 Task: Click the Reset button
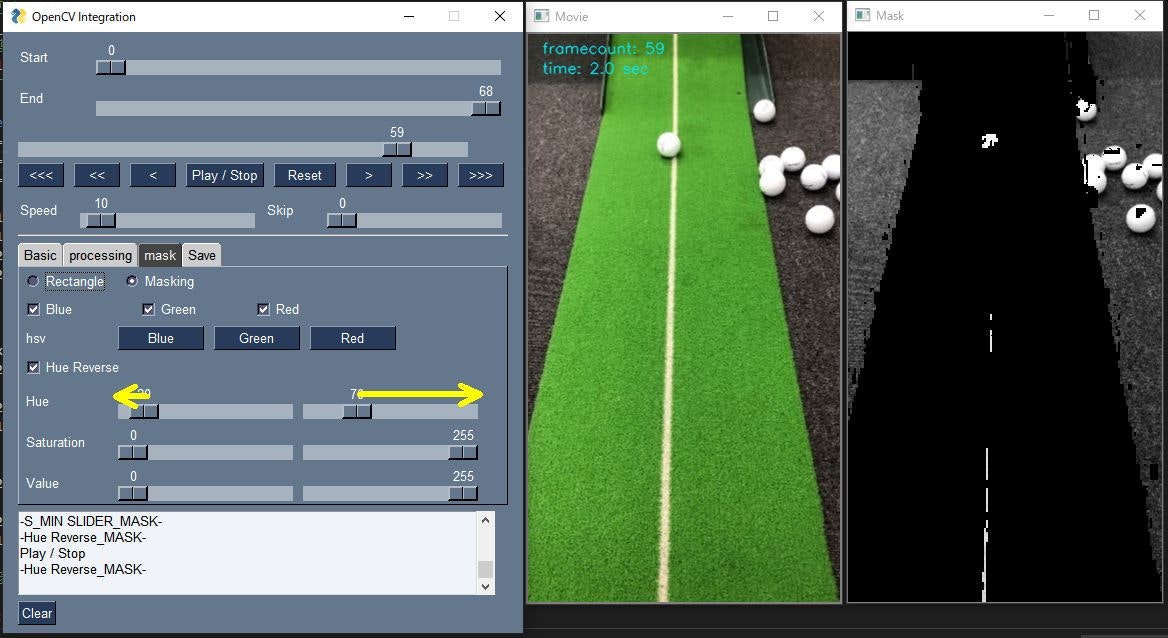pos(305,175)
